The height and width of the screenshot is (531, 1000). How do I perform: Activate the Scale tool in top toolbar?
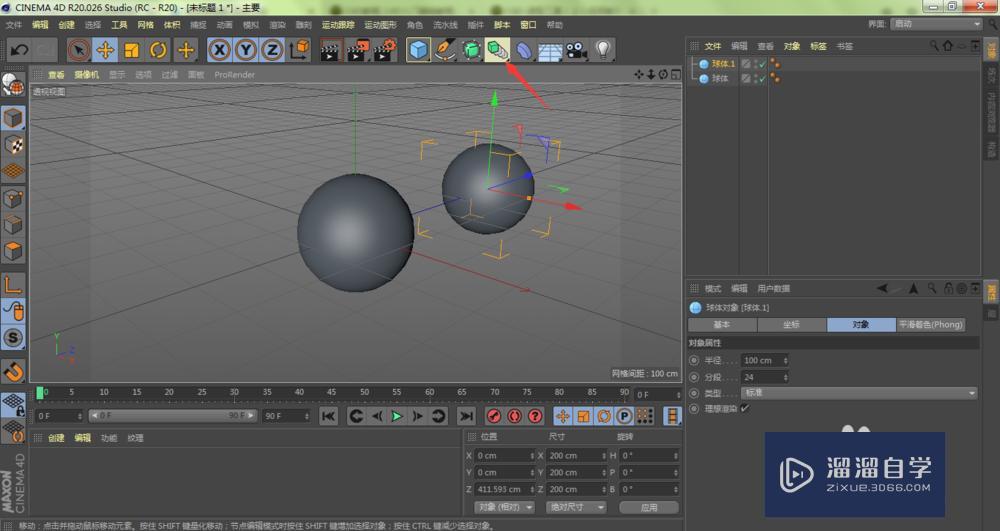[132, 50]
